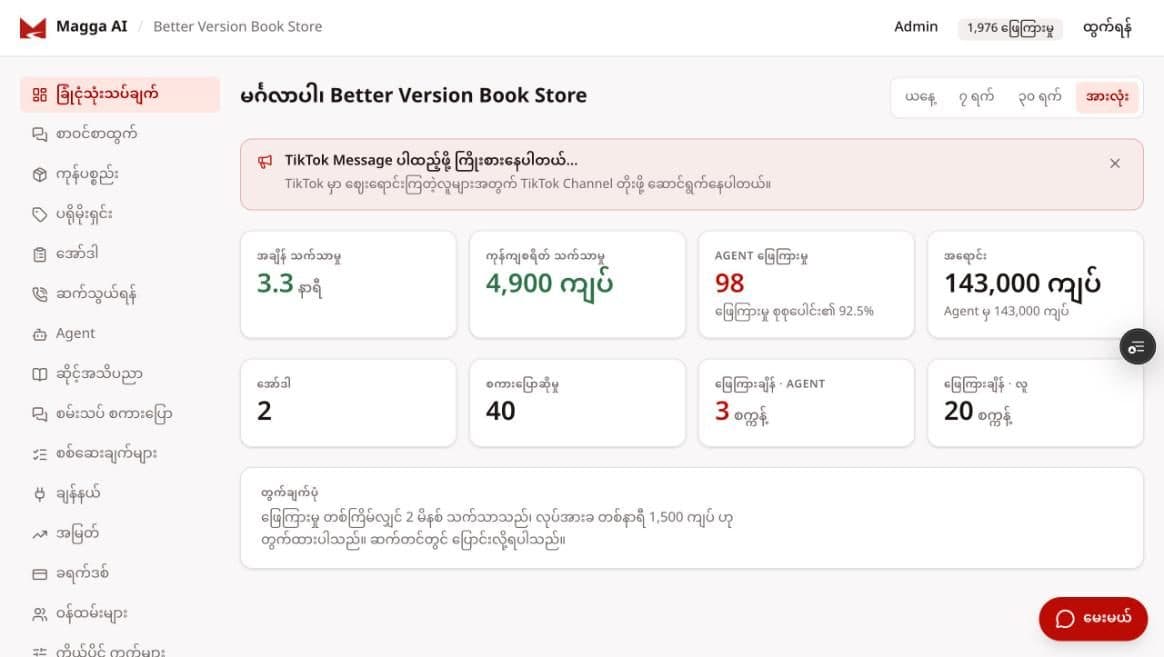Select the today filter tab
1164x657 pixels.
(921, 97)
